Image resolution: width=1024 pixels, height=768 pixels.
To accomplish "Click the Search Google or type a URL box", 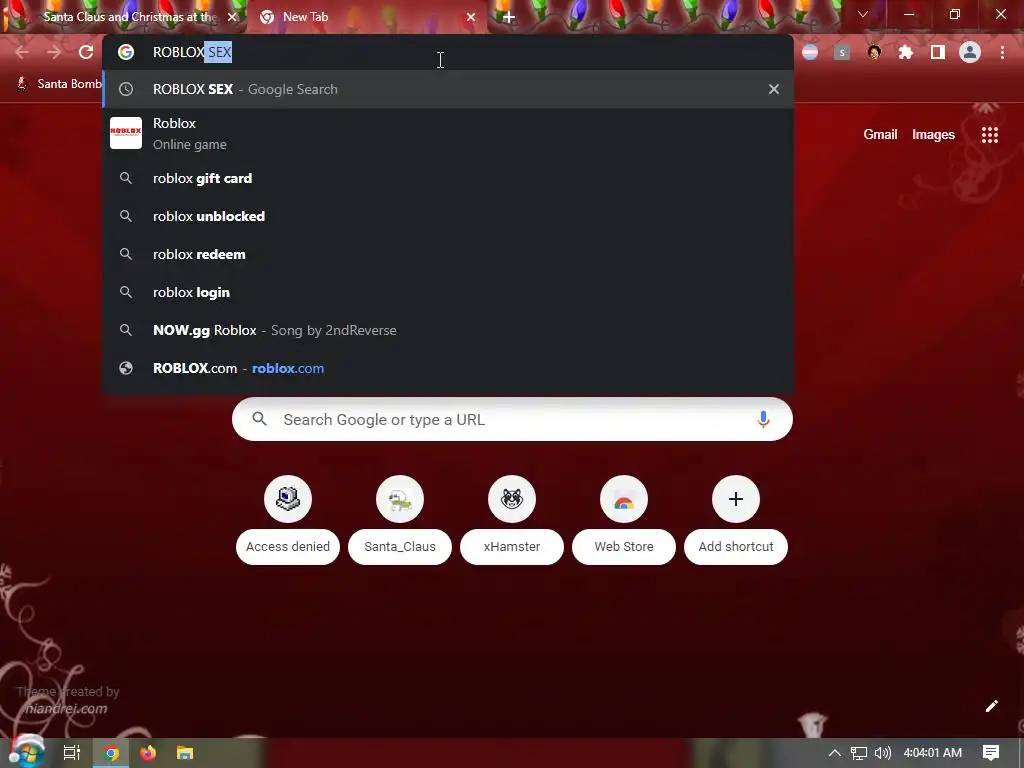I will point(512,419).
